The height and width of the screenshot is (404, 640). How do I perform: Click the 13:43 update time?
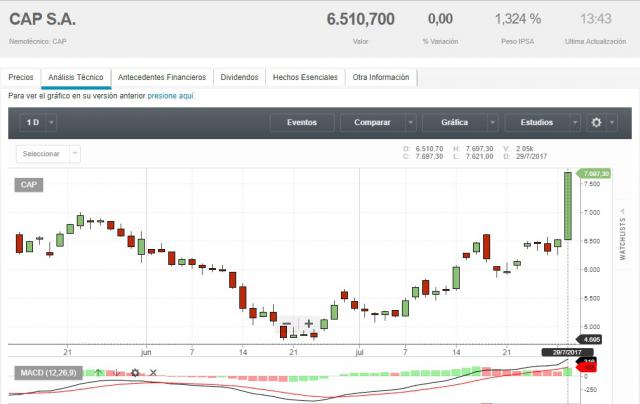596,19
